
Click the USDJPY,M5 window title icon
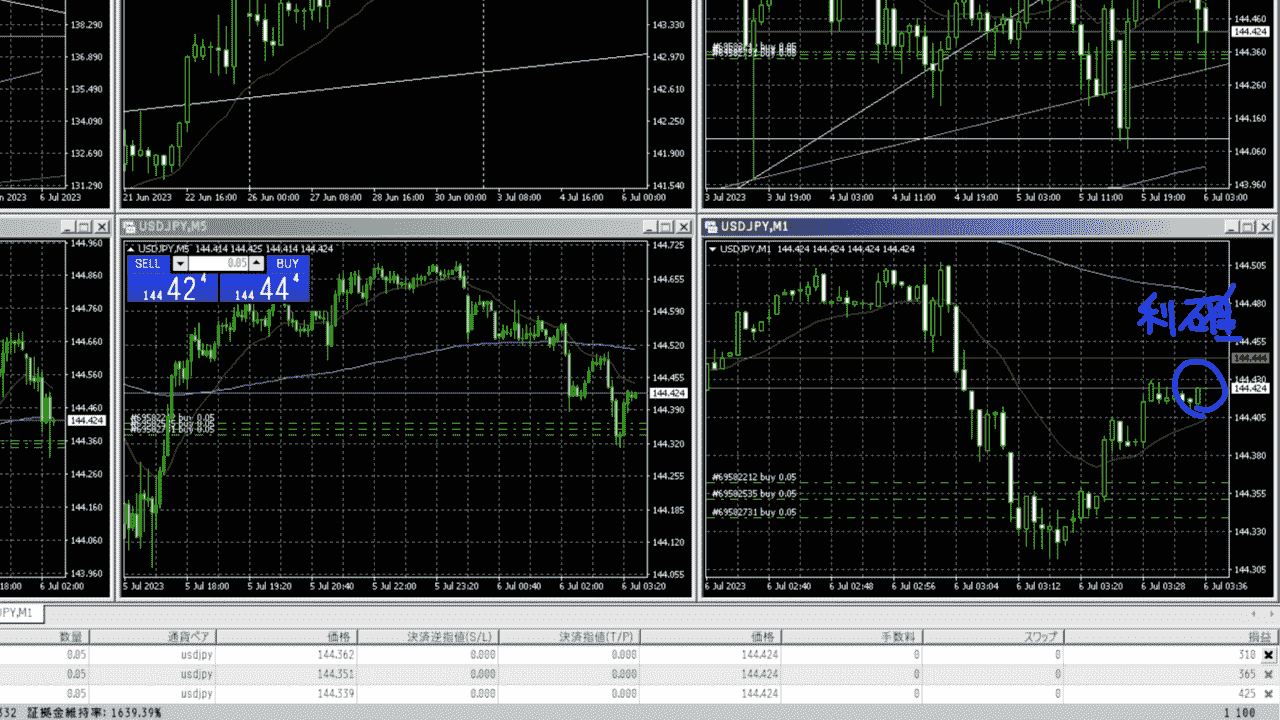pos(130,226)
